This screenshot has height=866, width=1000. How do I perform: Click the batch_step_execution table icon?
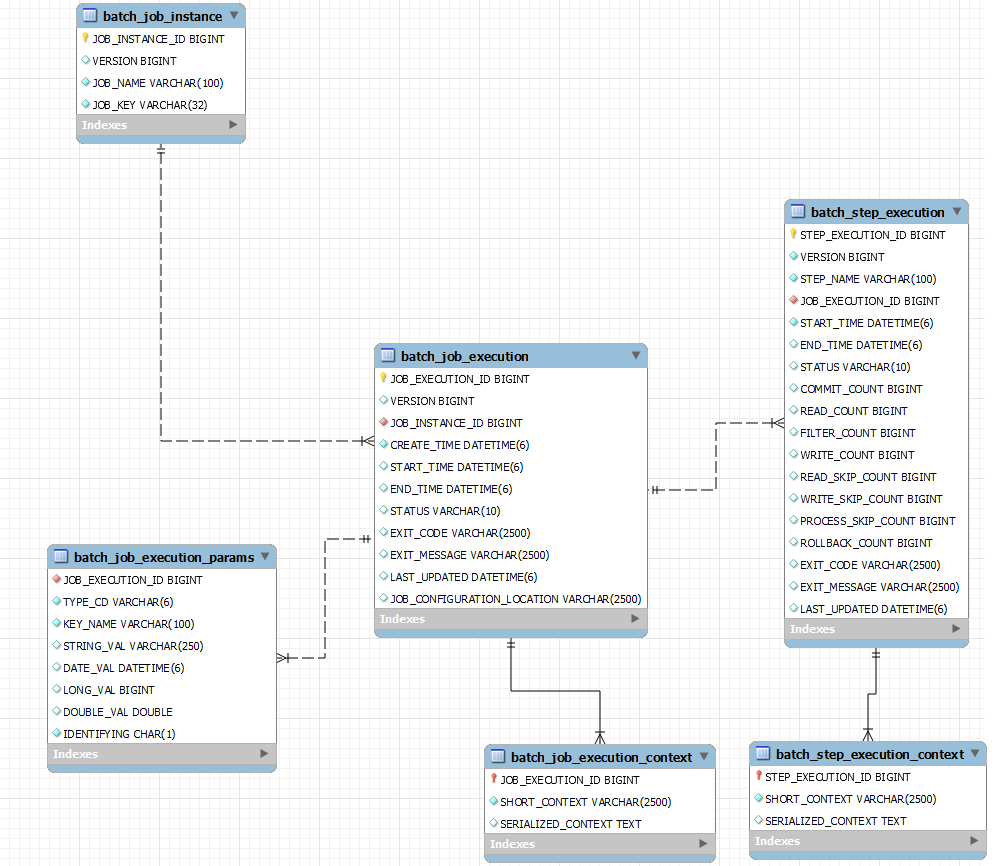coord(798,211)
